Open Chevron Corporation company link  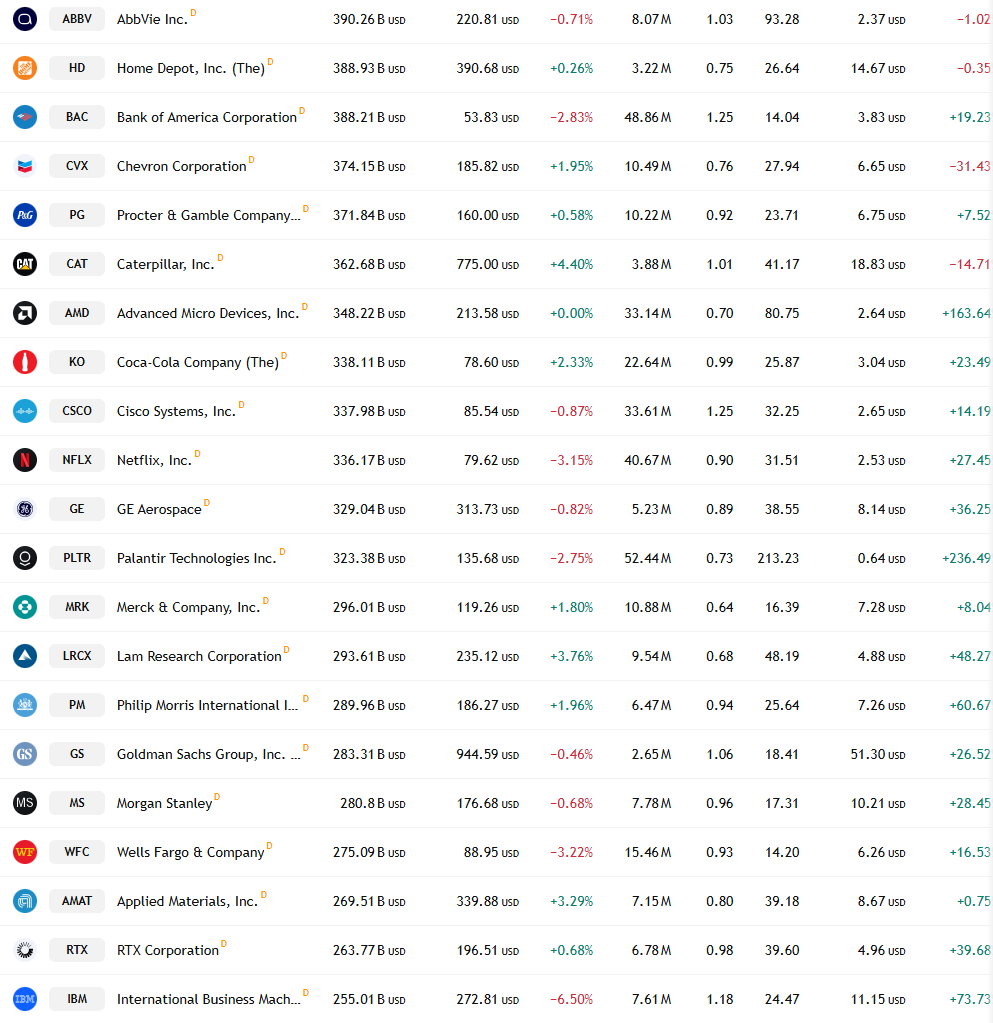click(x=181, y=166)
